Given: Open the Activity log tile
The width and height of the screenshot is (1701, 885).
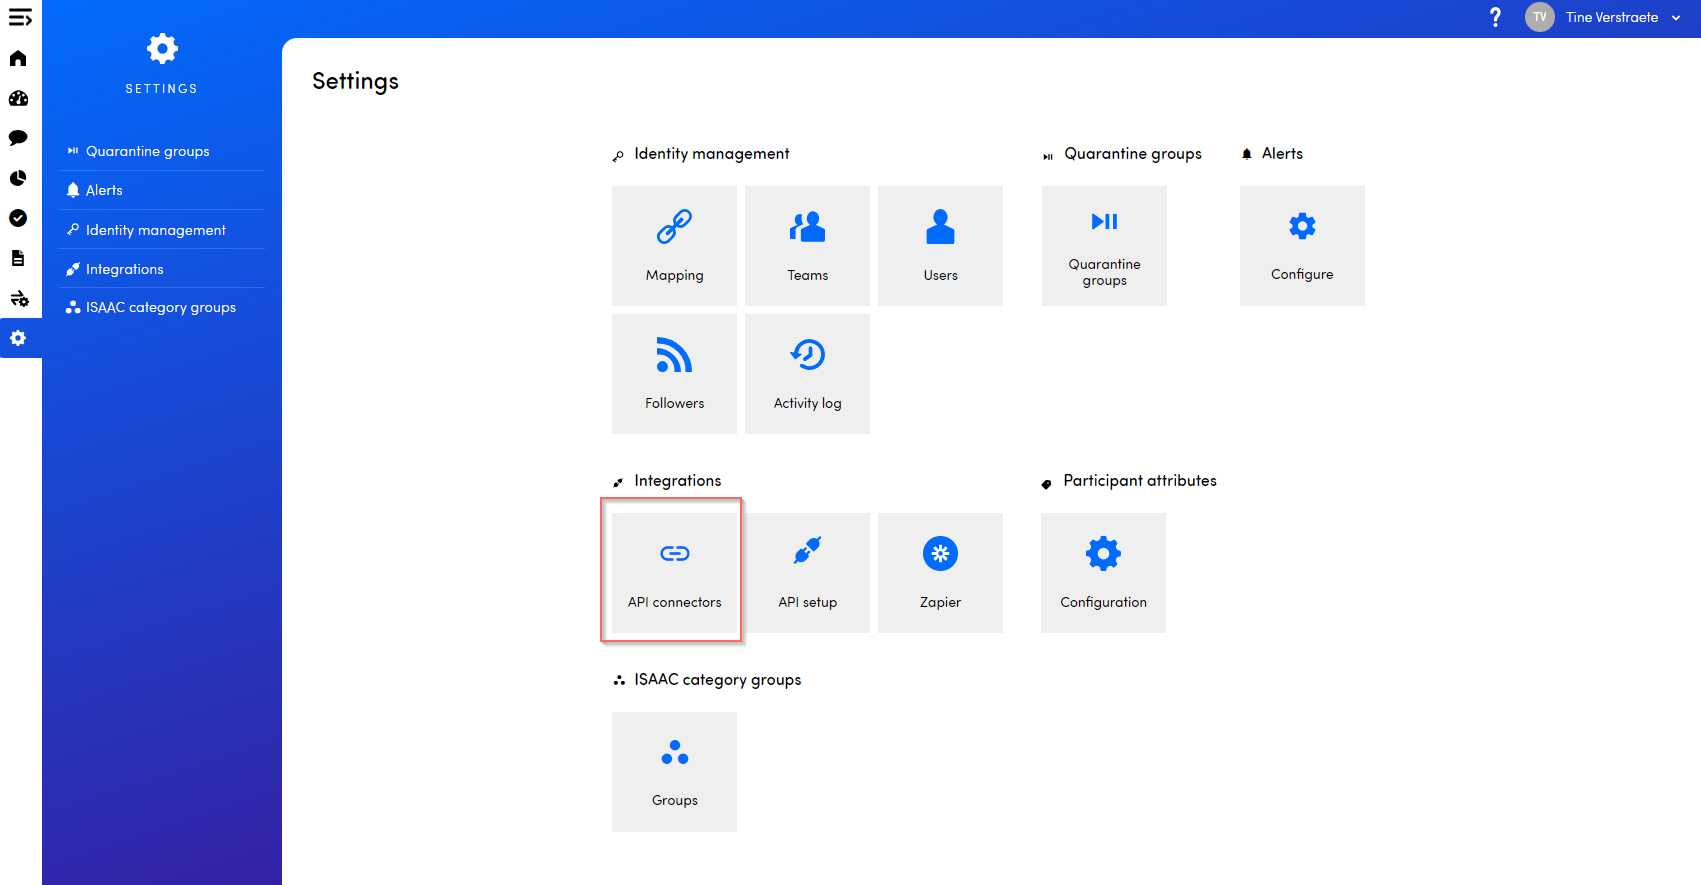Looking at the screenshot, I should 807,374.
